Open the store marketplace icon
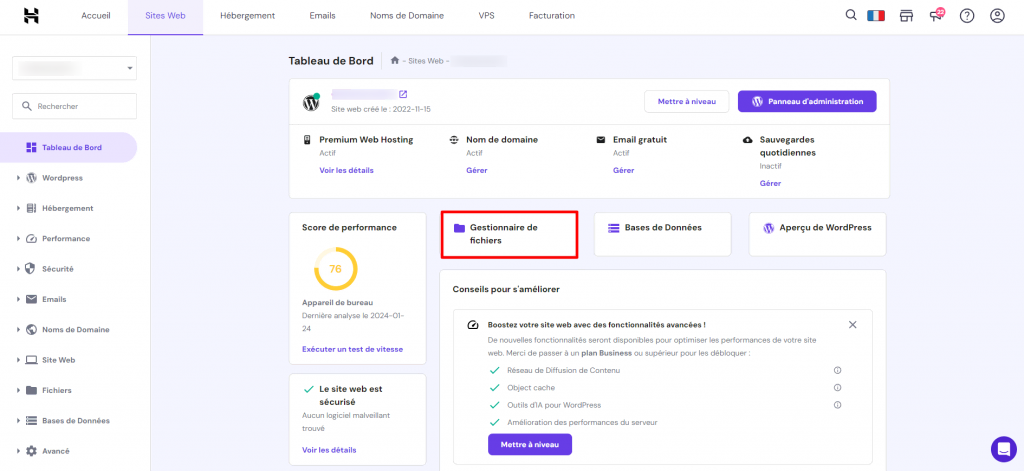The width and height of the screenshot is (1024, 471). pos(907,16)
